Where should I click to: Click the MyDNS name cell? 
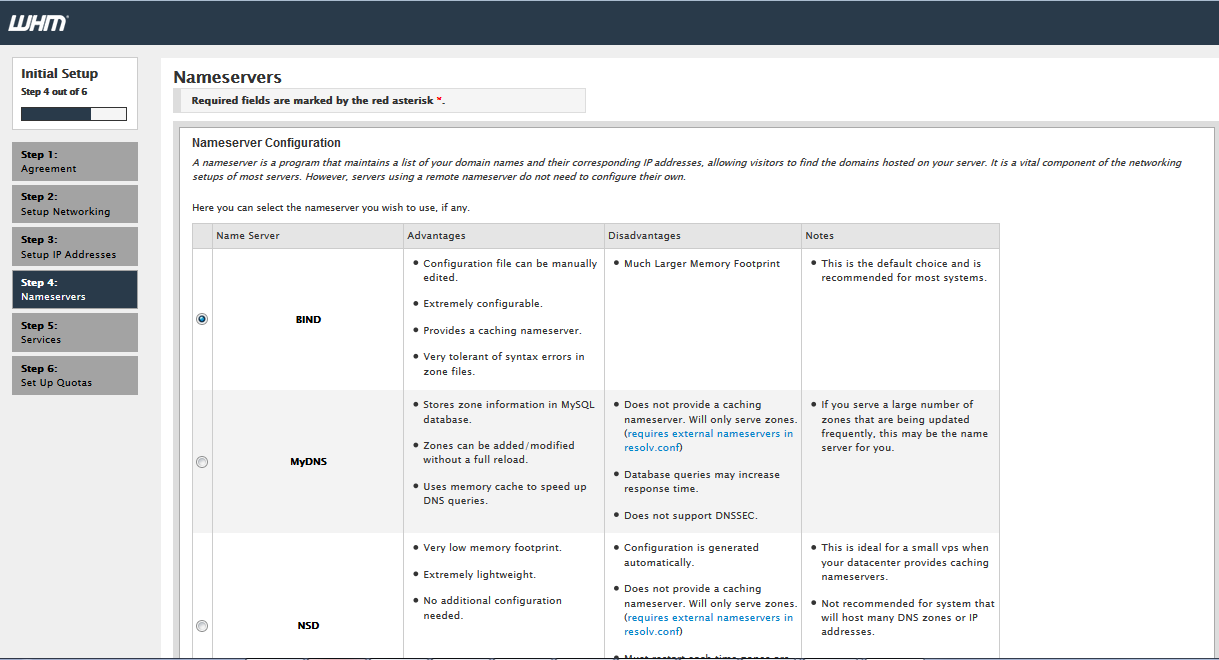[308, 462]
